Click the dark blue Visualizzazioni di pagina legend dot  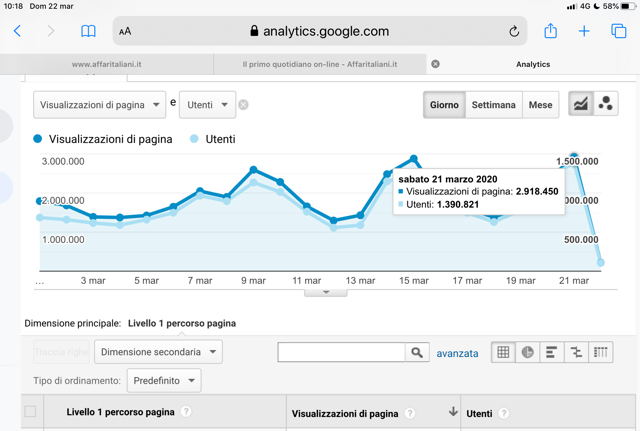tap(38, 139)
